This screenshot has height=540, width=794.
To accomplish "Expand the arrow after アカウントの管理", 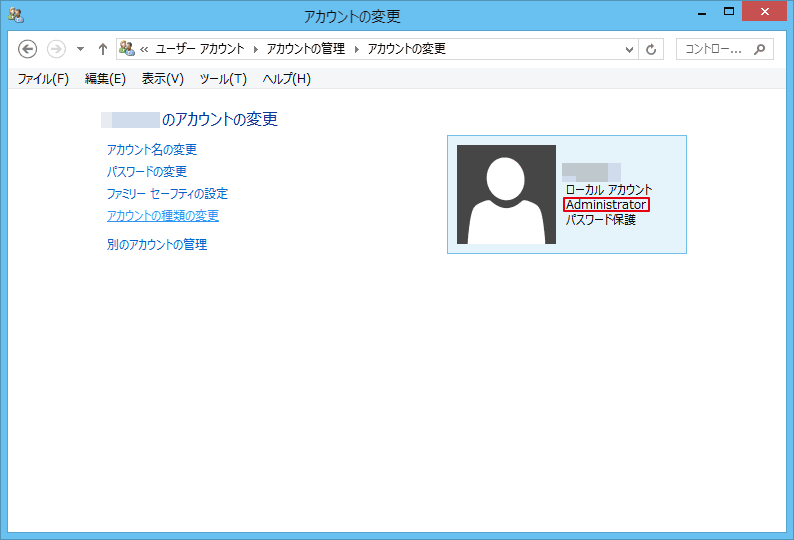I will (x=356, y=49).
